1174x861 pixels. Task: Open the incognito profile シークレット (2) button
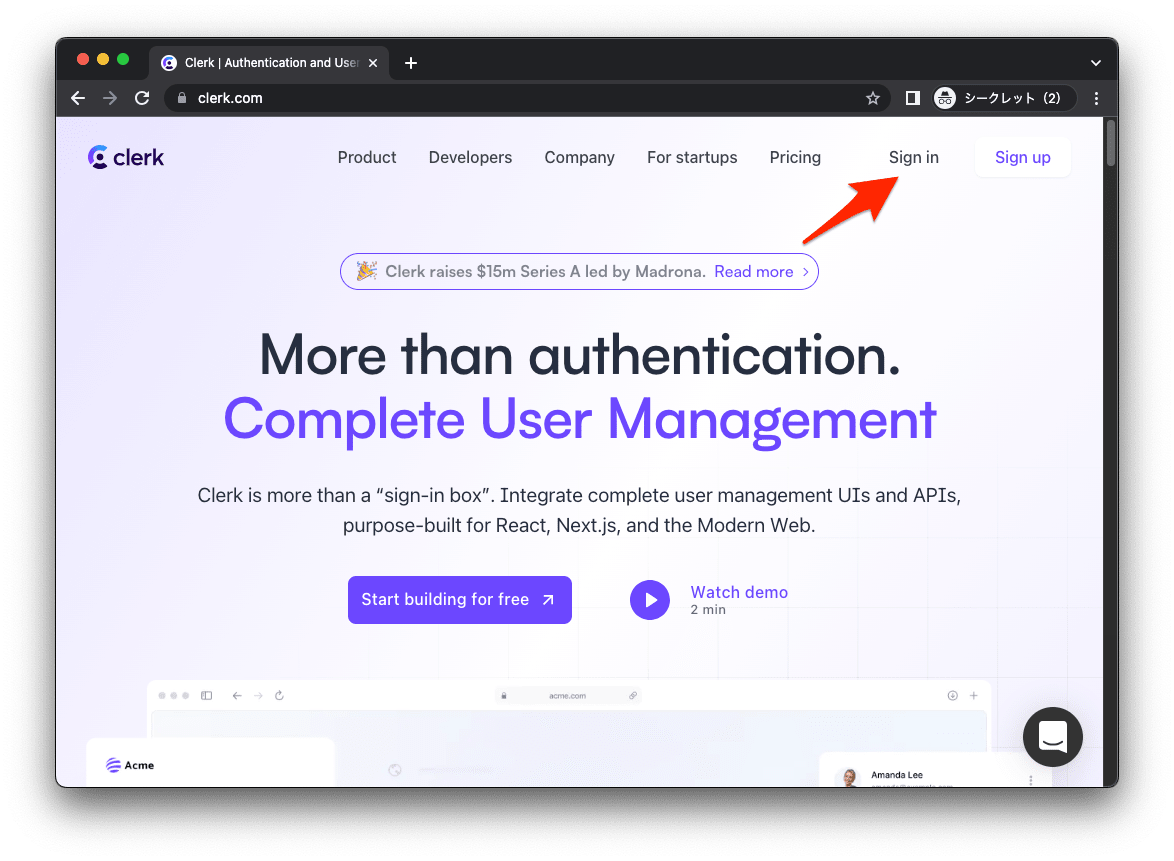pos(1003,98)
